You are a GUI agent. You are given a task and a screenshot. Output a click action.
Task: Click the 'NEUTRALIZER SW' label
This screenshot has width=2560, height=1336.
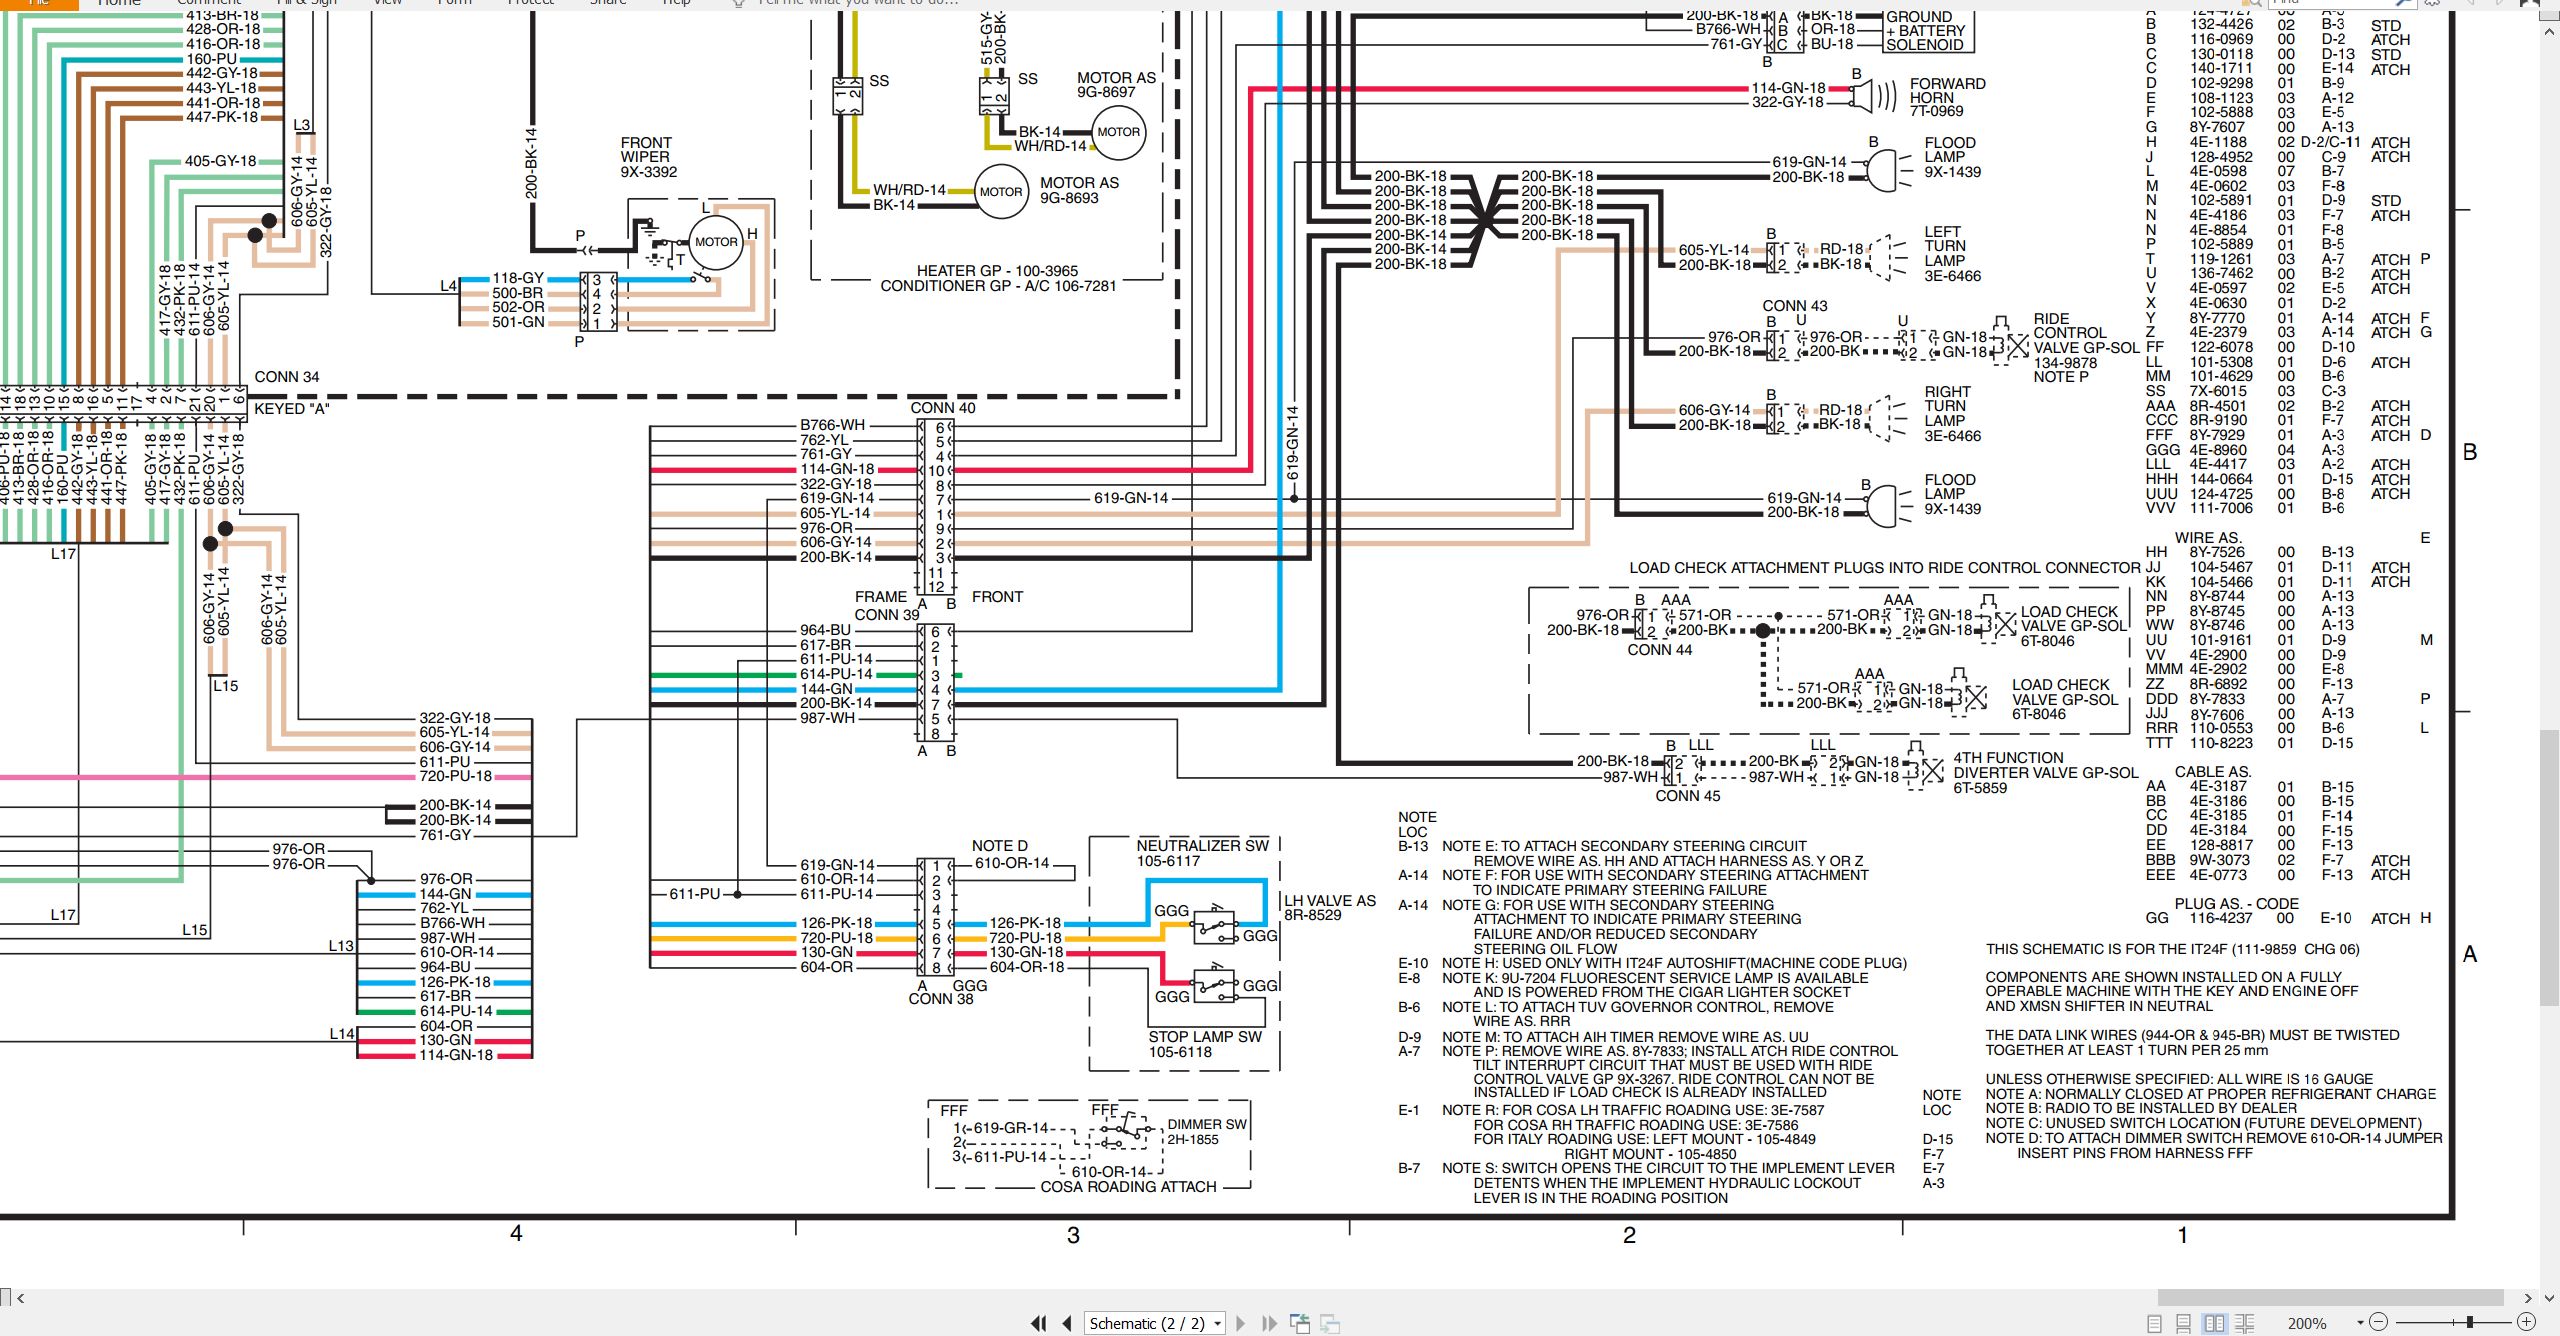(1202, 845)
